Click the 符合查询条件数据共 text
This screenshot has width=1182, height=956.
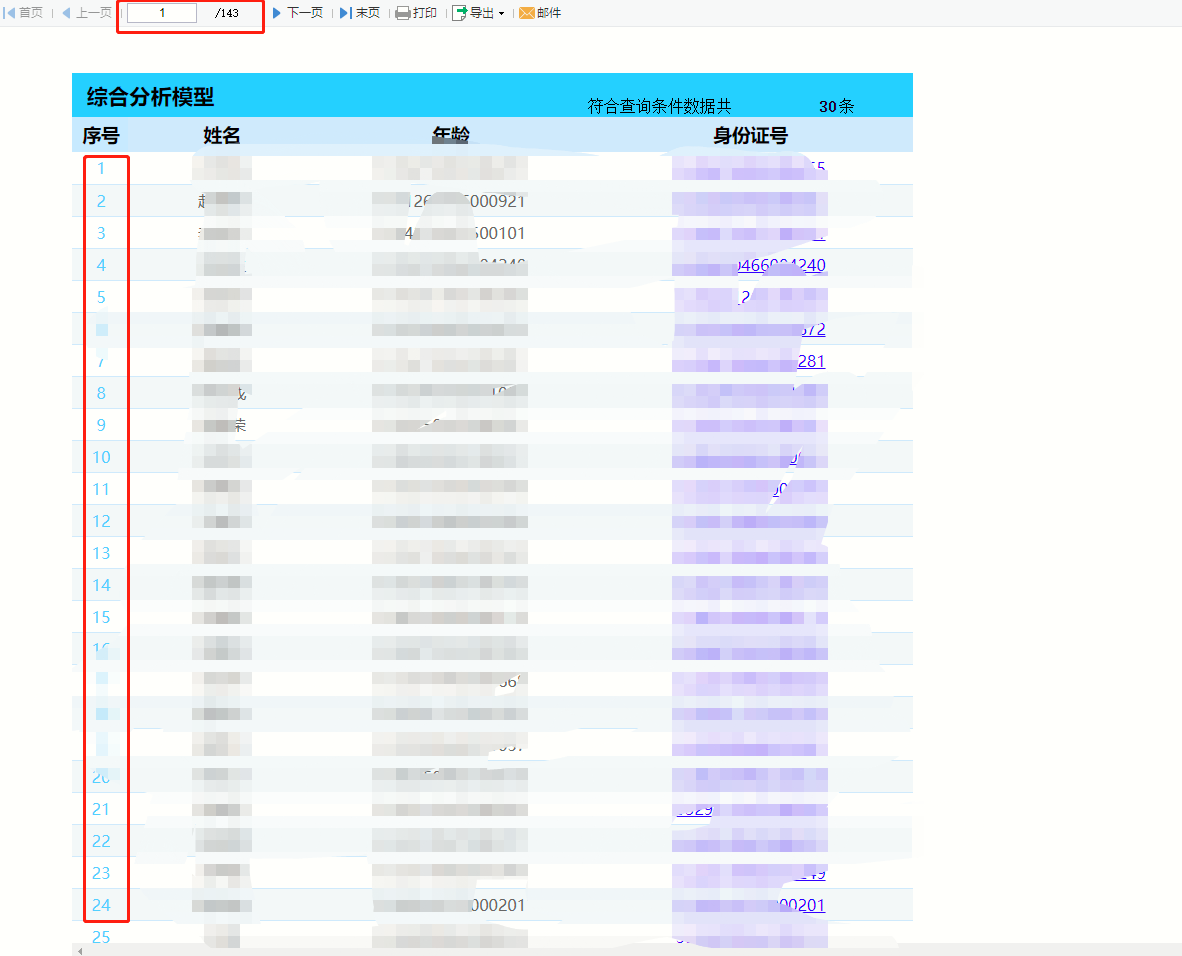tap(660, 106)
